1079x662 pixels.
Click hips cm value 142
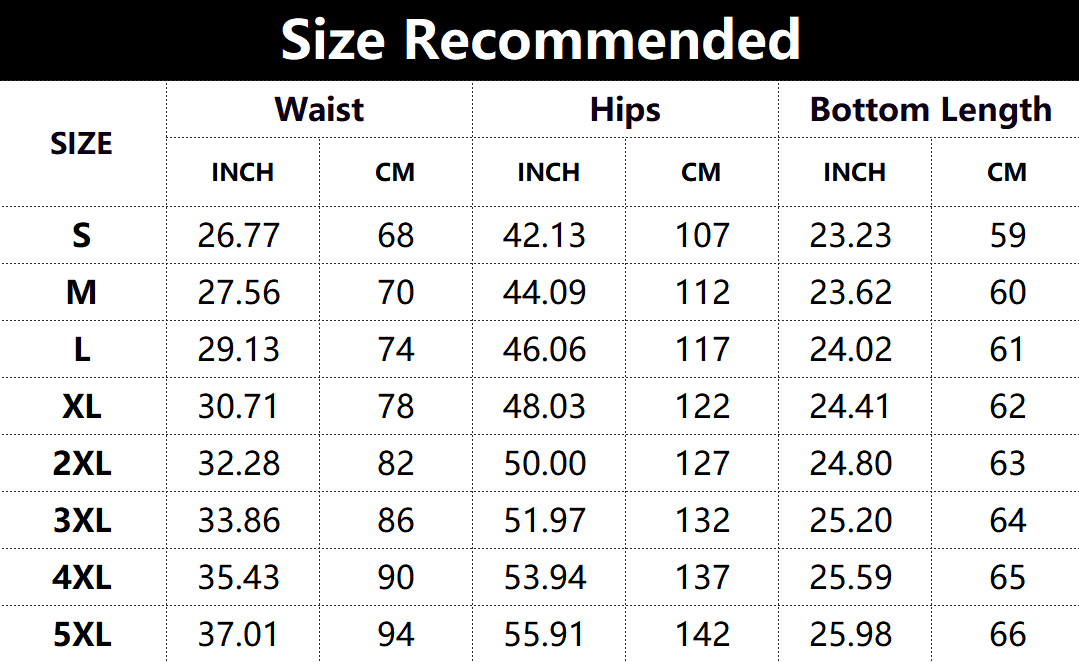coord(701,634)
